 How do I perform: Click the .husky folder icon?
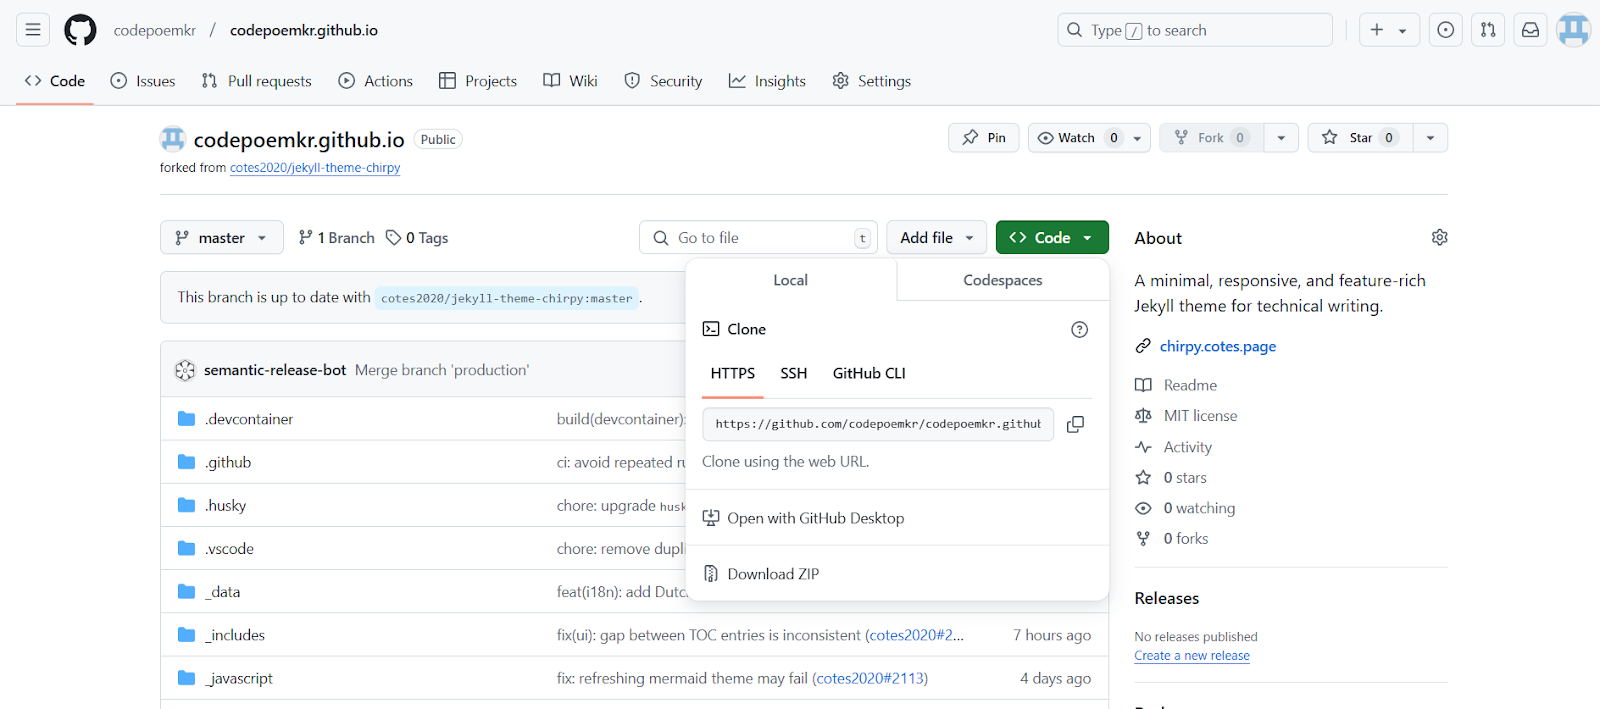[186, 505]
